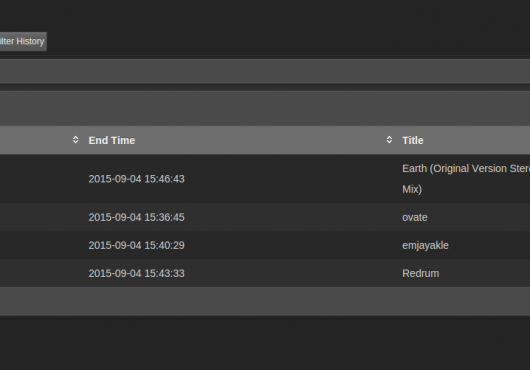Open the emjayakle track title
This screenshot has width=530, height=370.
[x=425, y=246]
